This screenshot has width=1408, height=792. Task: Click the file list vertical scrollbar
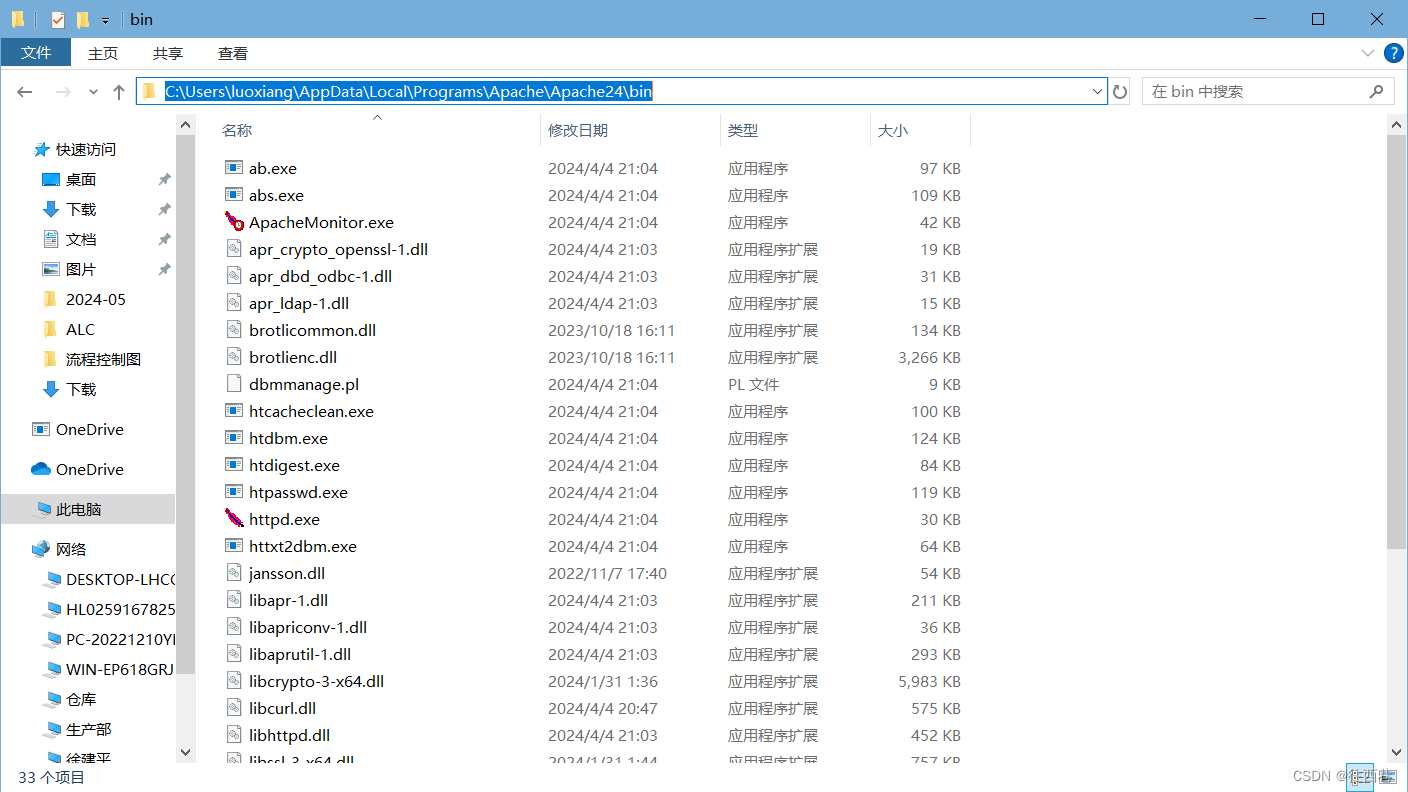click(x=1397, y=340)
